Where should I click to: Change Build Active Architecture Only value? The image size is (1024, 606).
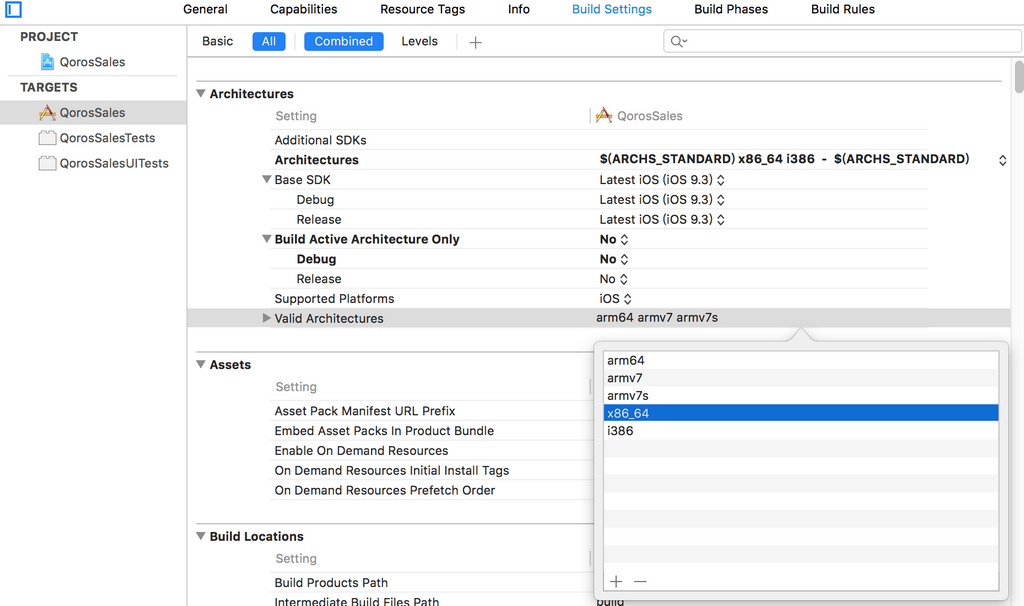click(614, 239)
